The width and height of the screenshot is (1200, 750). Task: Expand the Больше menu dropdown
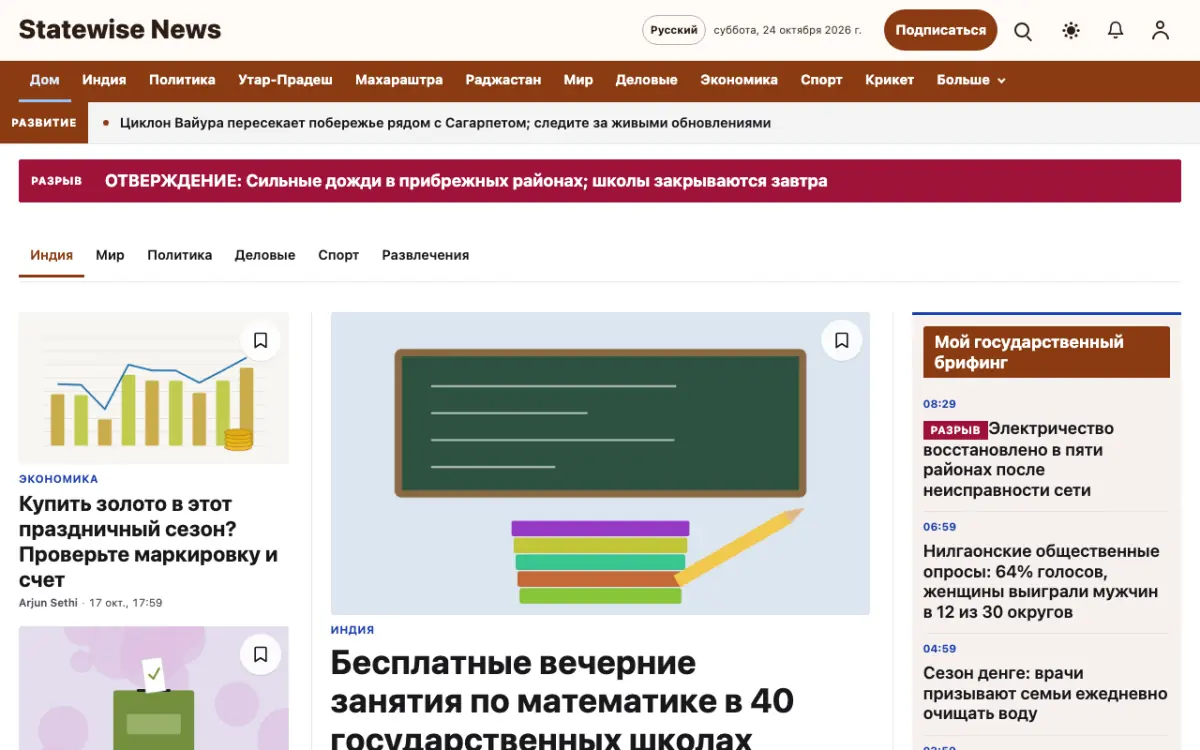click(971, 80)
